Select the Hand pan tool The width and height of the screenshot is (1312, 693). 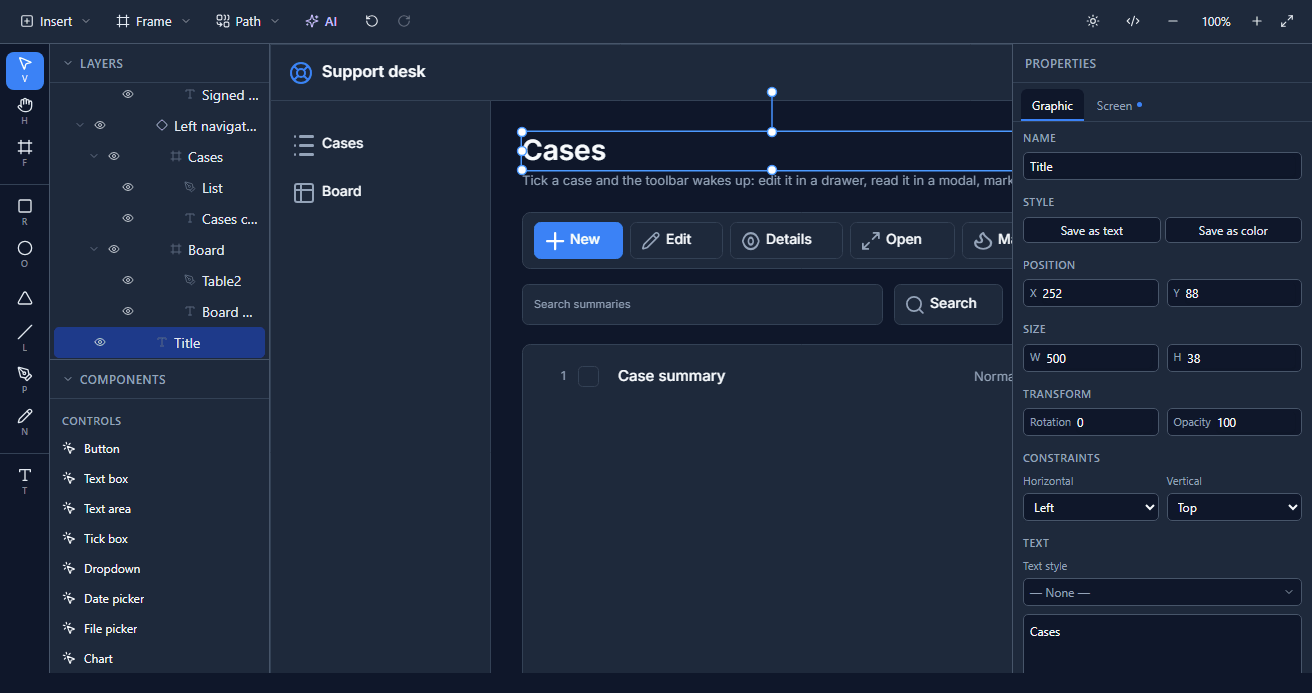point(25,110)
